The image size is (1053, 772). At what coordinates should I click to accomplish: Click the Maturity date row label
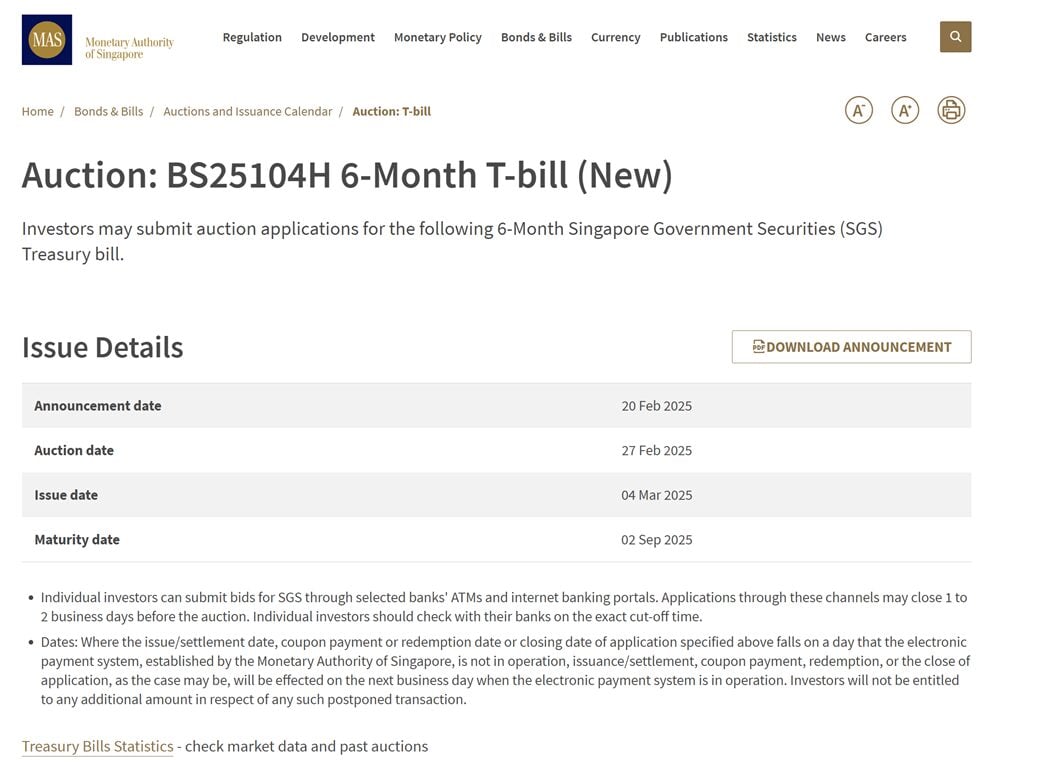pyautogui.click(x=77, y=540)
